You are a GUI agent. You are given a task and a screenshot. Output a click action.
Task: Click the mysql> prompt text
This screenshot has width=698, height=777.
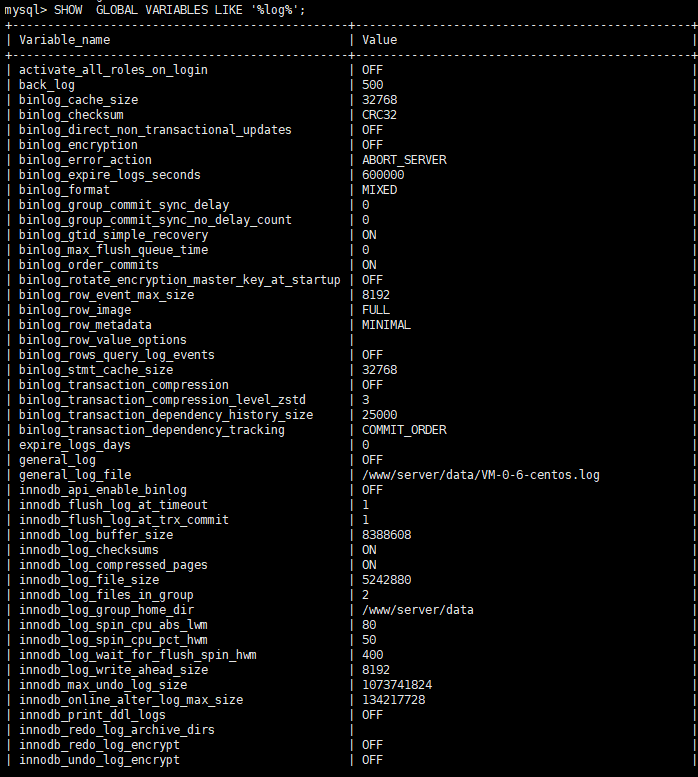point(25,10)
